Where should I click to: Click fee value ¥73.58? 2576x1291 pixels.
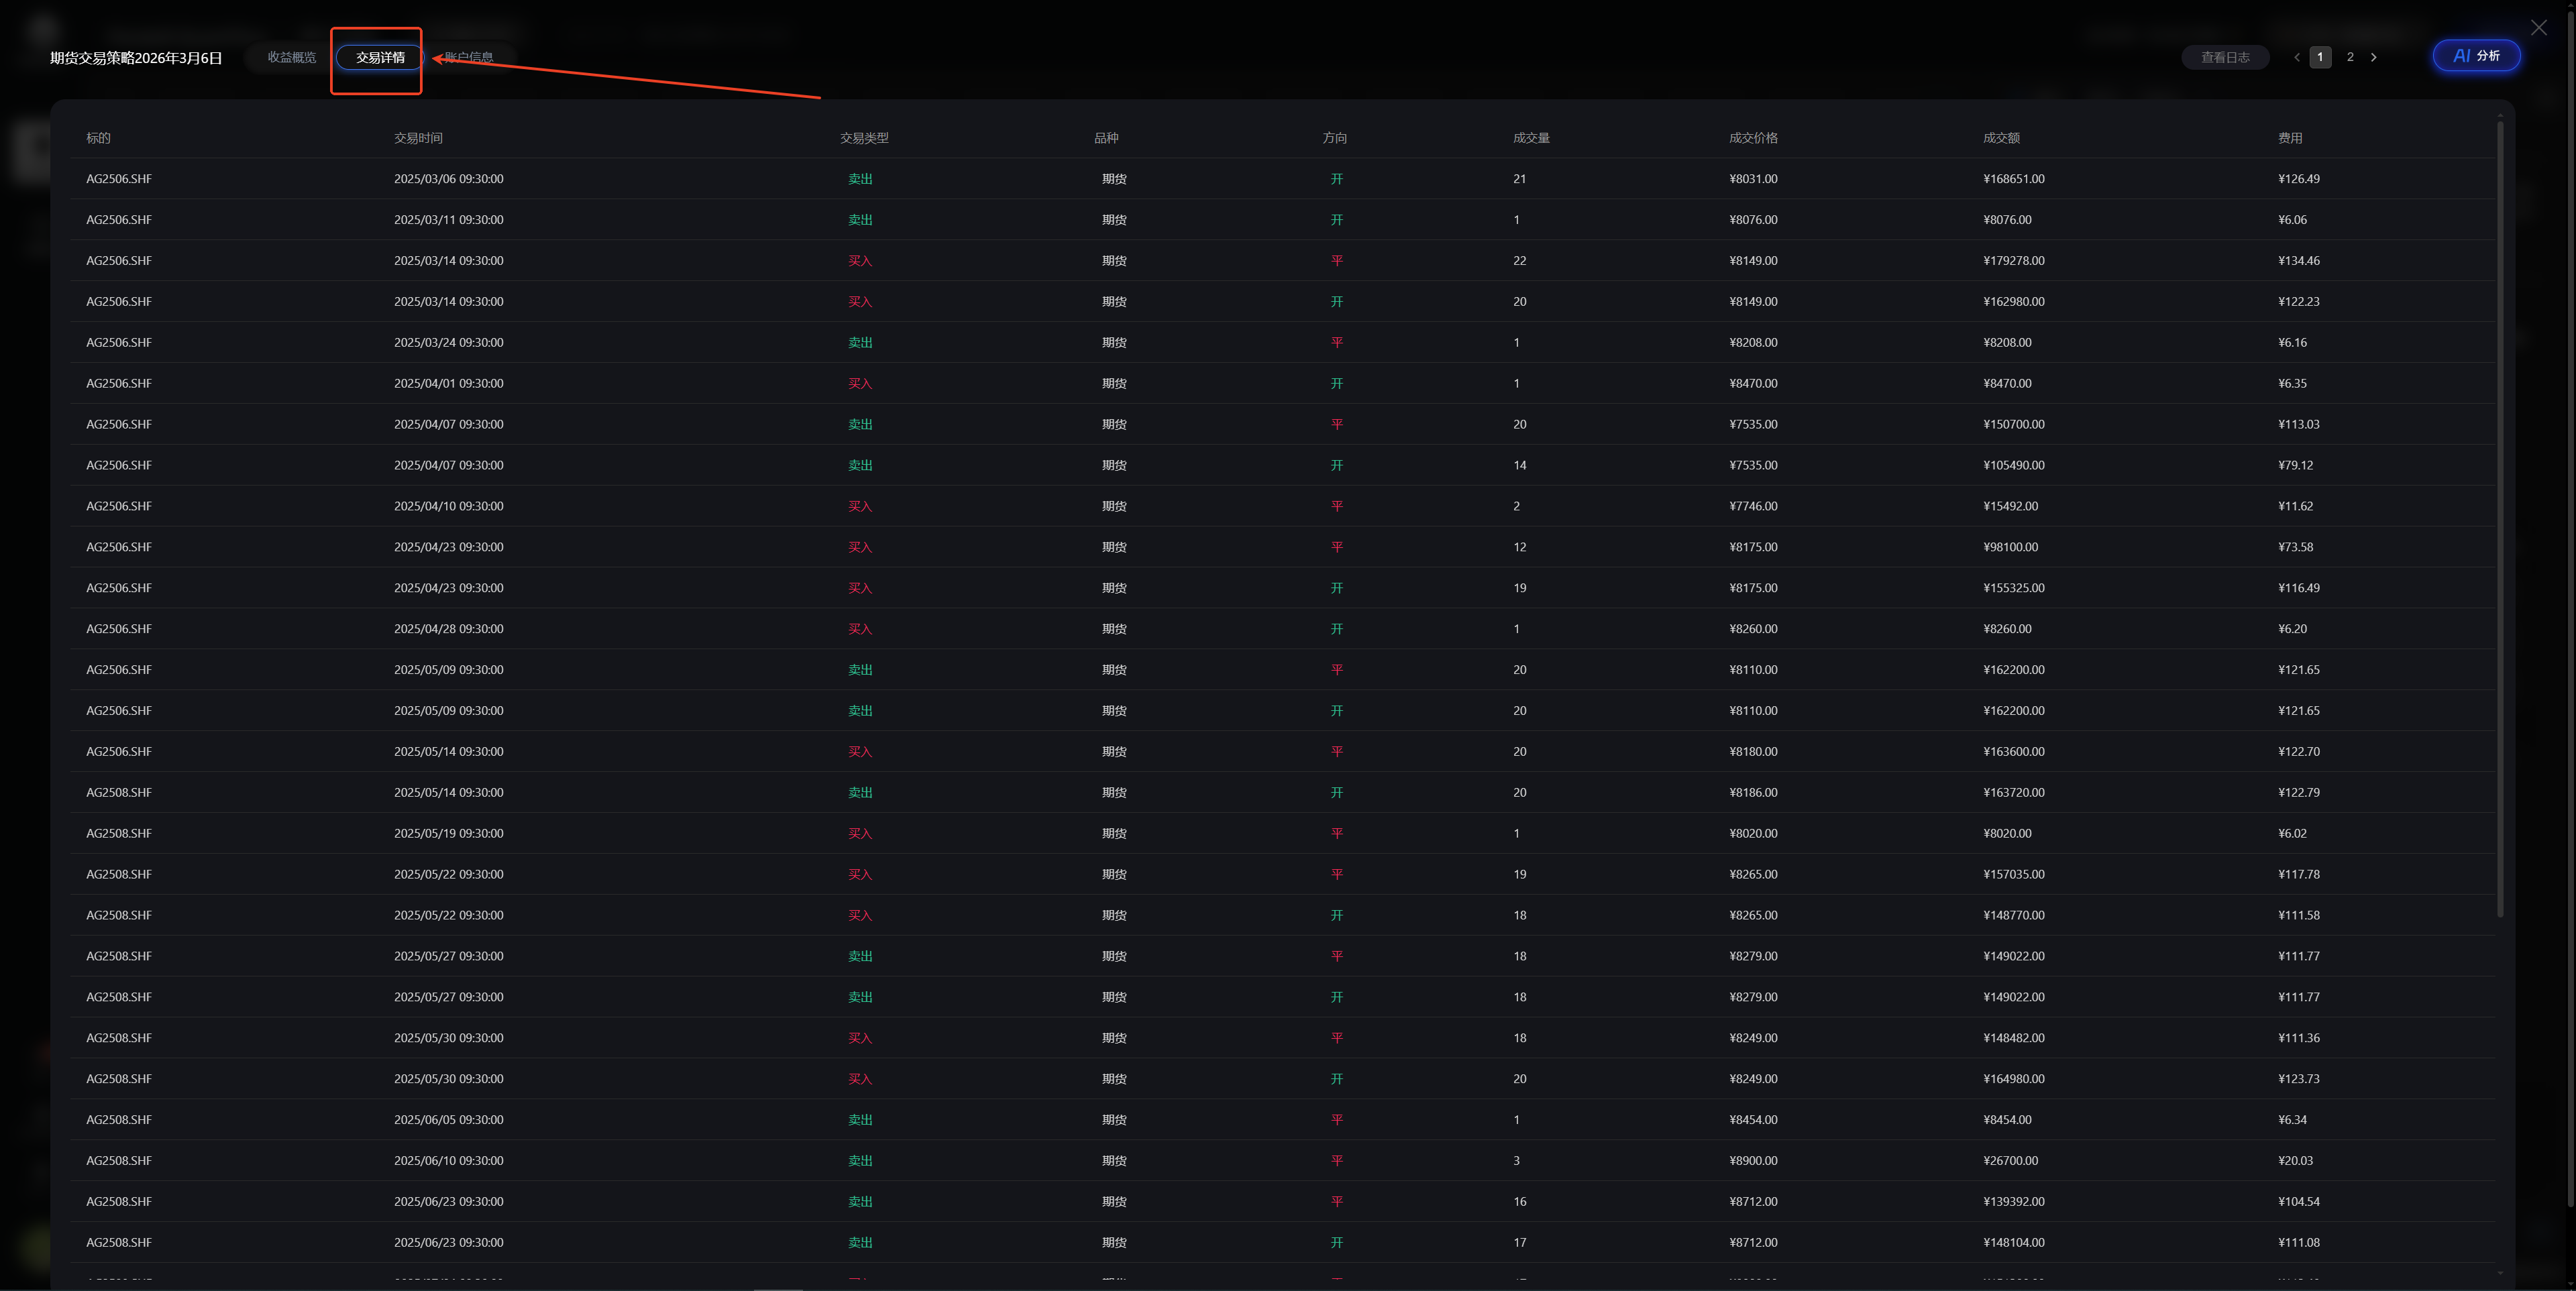click(x=2295, y=547)
